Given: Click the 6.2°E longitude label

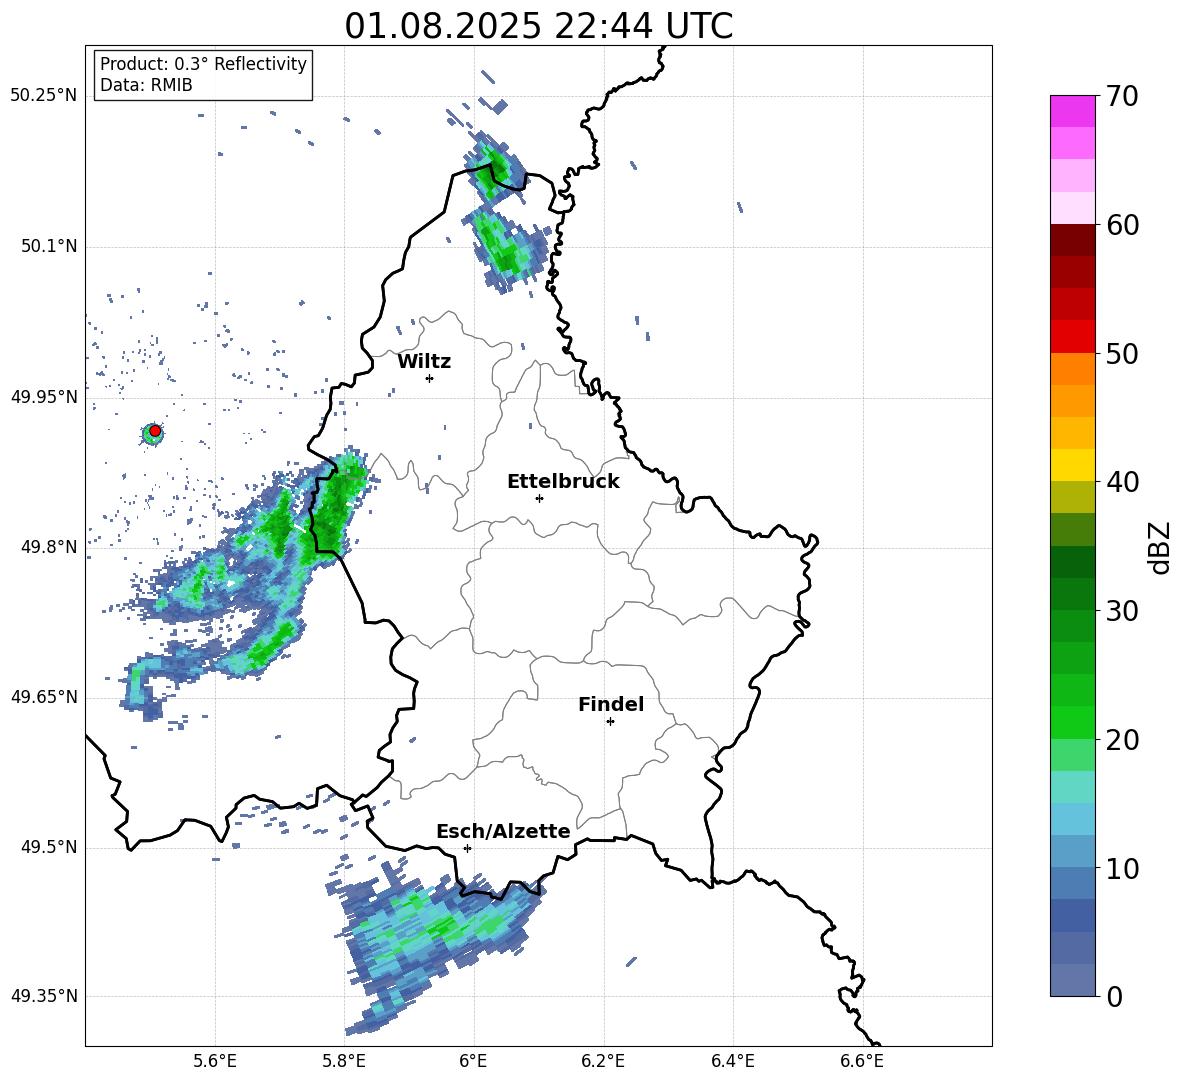Looking at the screenshot, I should tap(603, 1061).
